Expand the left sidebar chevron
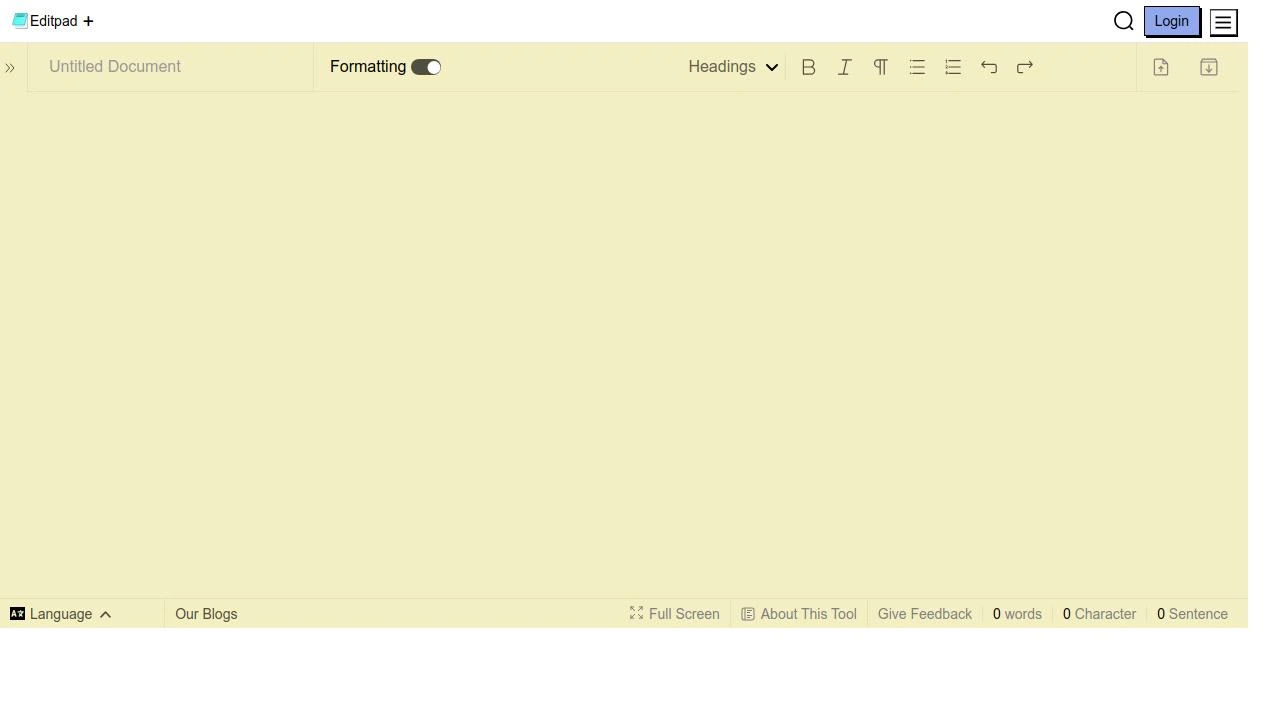Screen dimensions: 1280x720 click(x=10, y=68)
